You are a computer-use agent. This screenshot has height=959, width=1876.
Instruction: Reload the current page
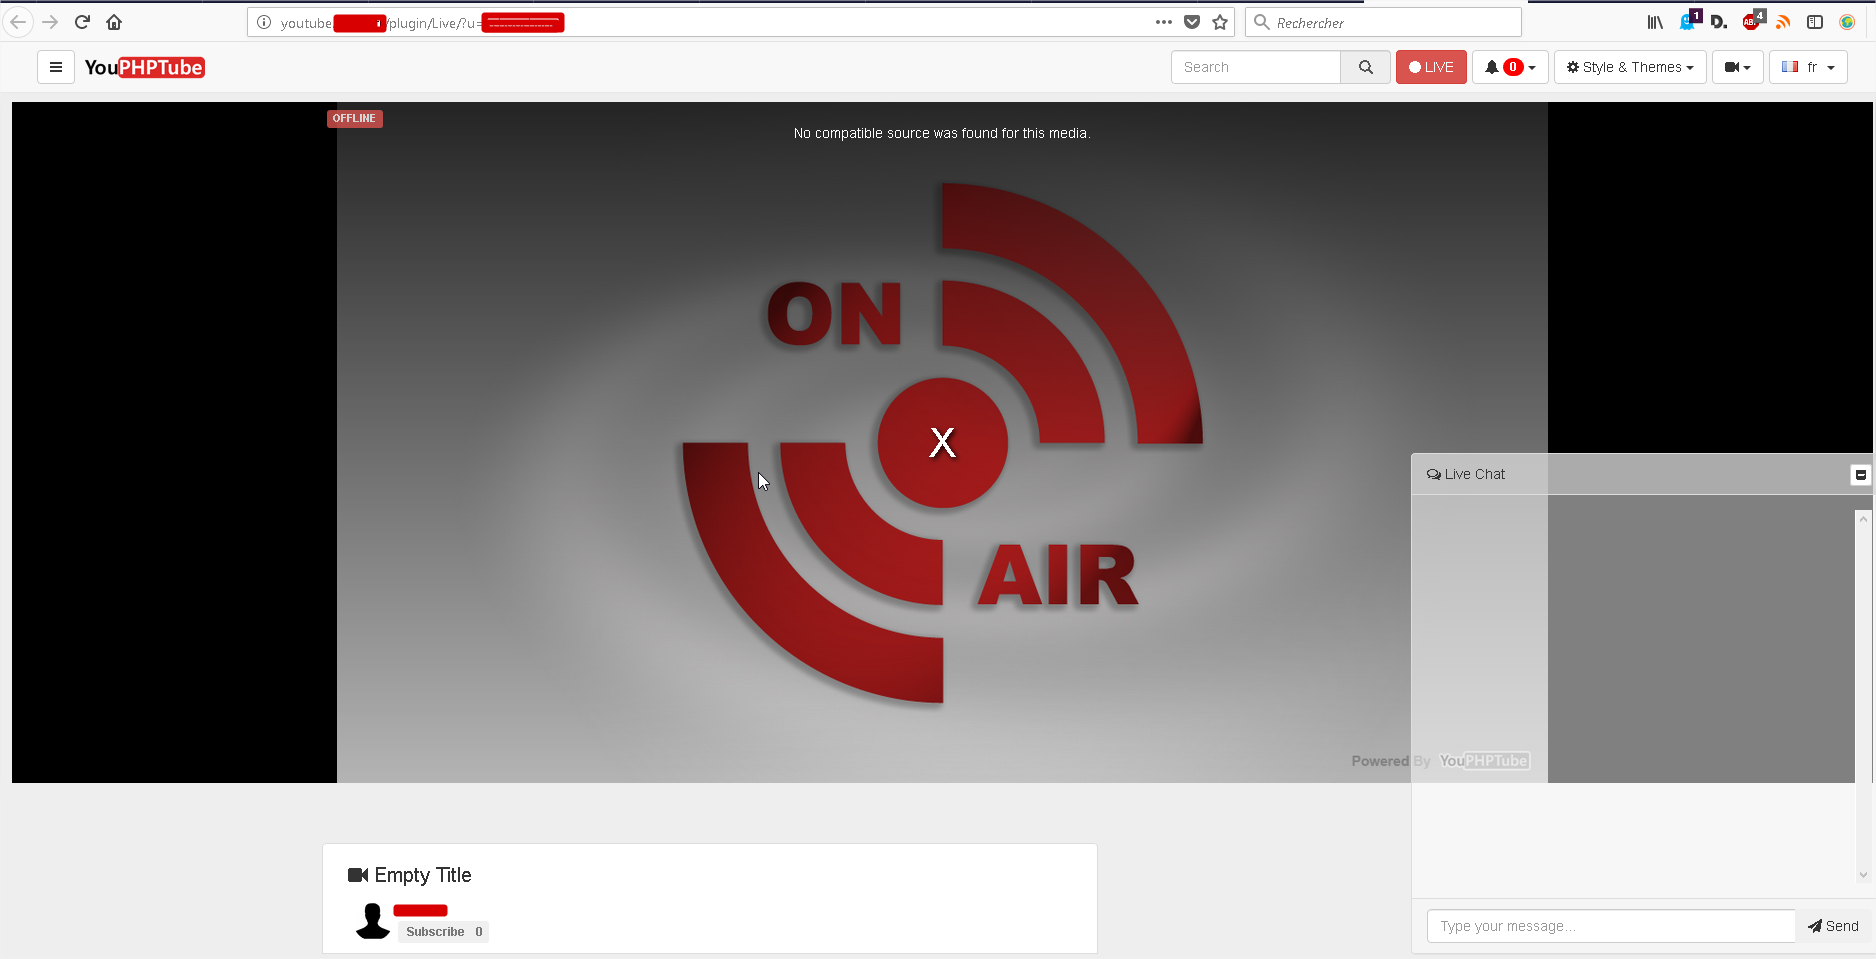point(82,22)
